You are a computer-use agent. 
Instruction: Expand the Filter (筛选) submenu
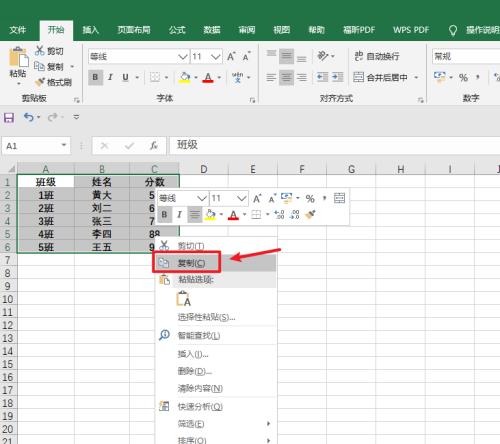[216, 424]
